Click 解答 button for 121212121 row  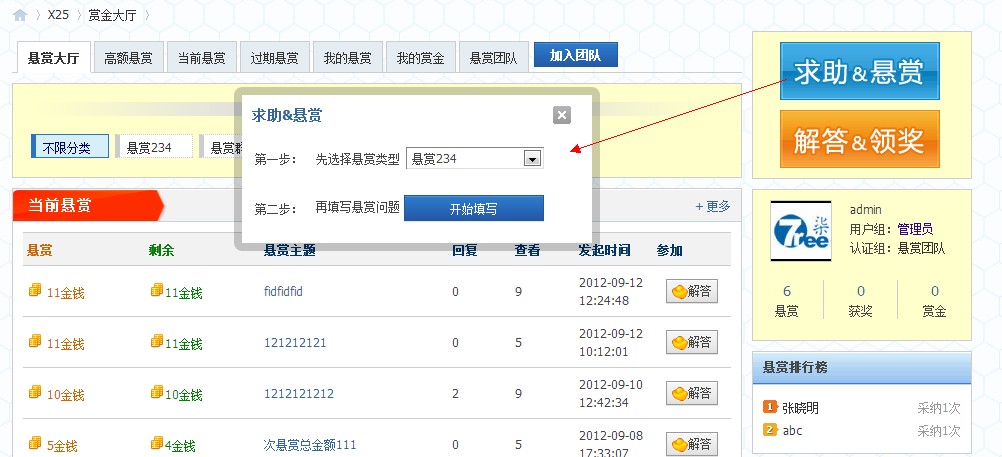692,343
